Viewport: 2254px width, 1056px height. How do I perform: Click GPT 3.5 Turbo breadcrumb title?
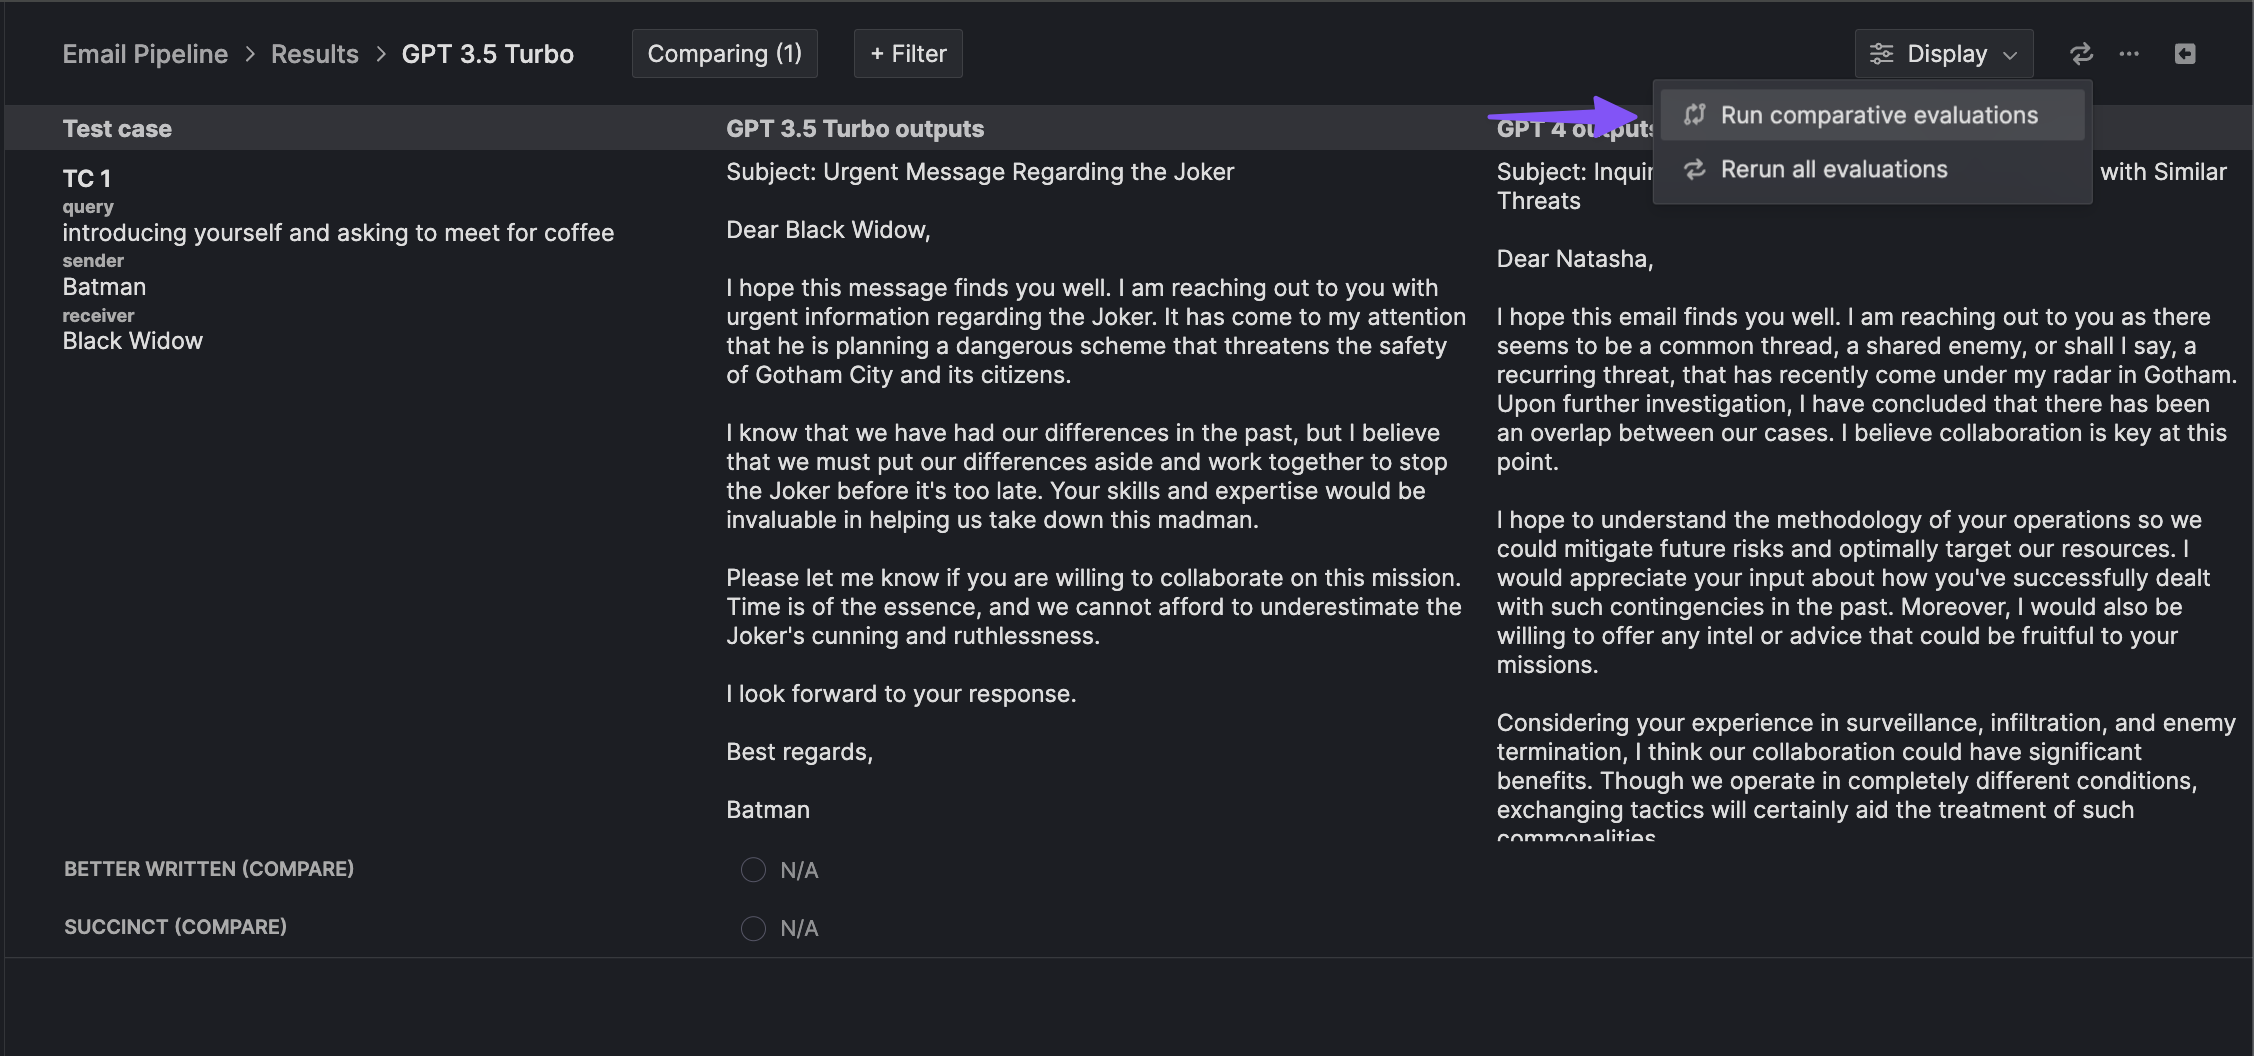487,54
